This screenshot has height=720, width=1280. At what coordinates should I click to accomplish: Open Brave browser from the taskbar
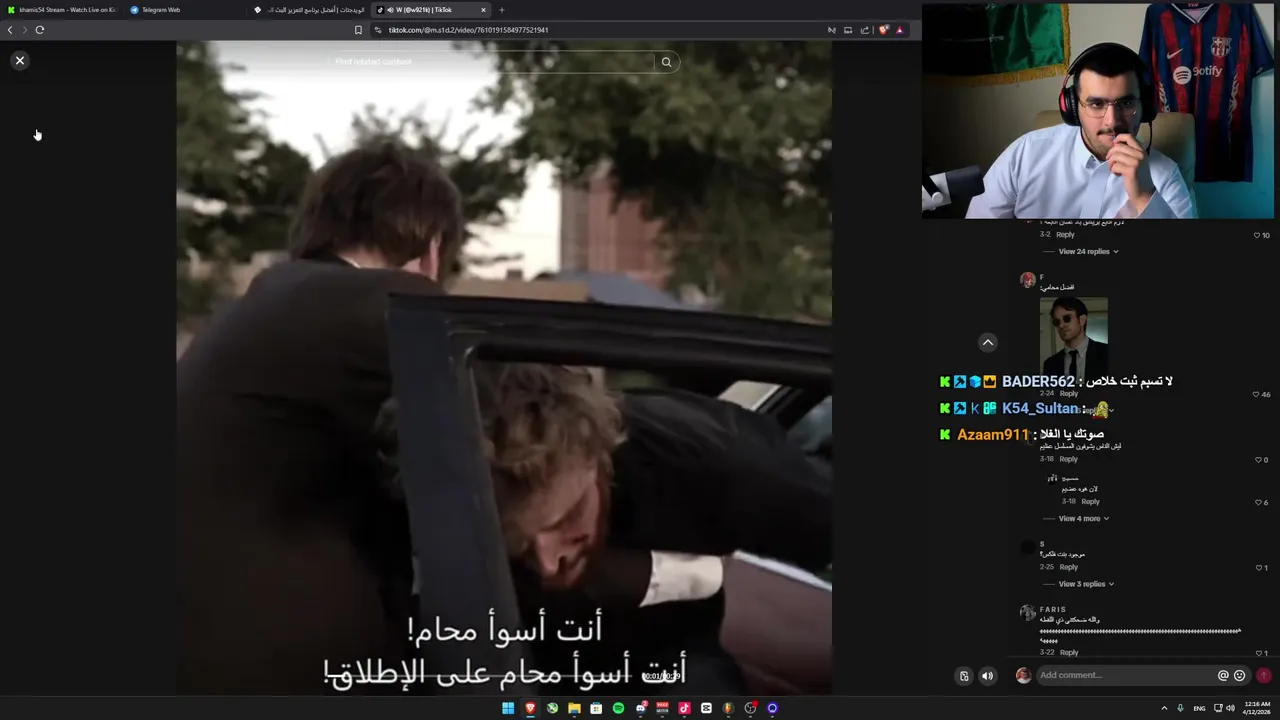[530, 708]
